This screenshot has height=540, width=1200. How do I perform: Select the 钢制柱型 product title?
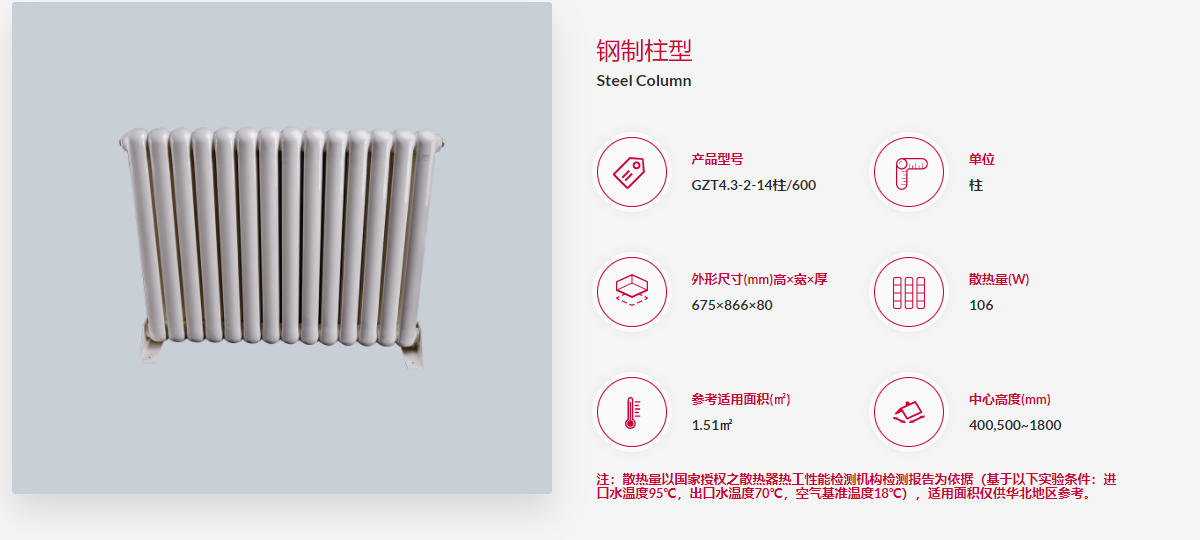[644, 51]
